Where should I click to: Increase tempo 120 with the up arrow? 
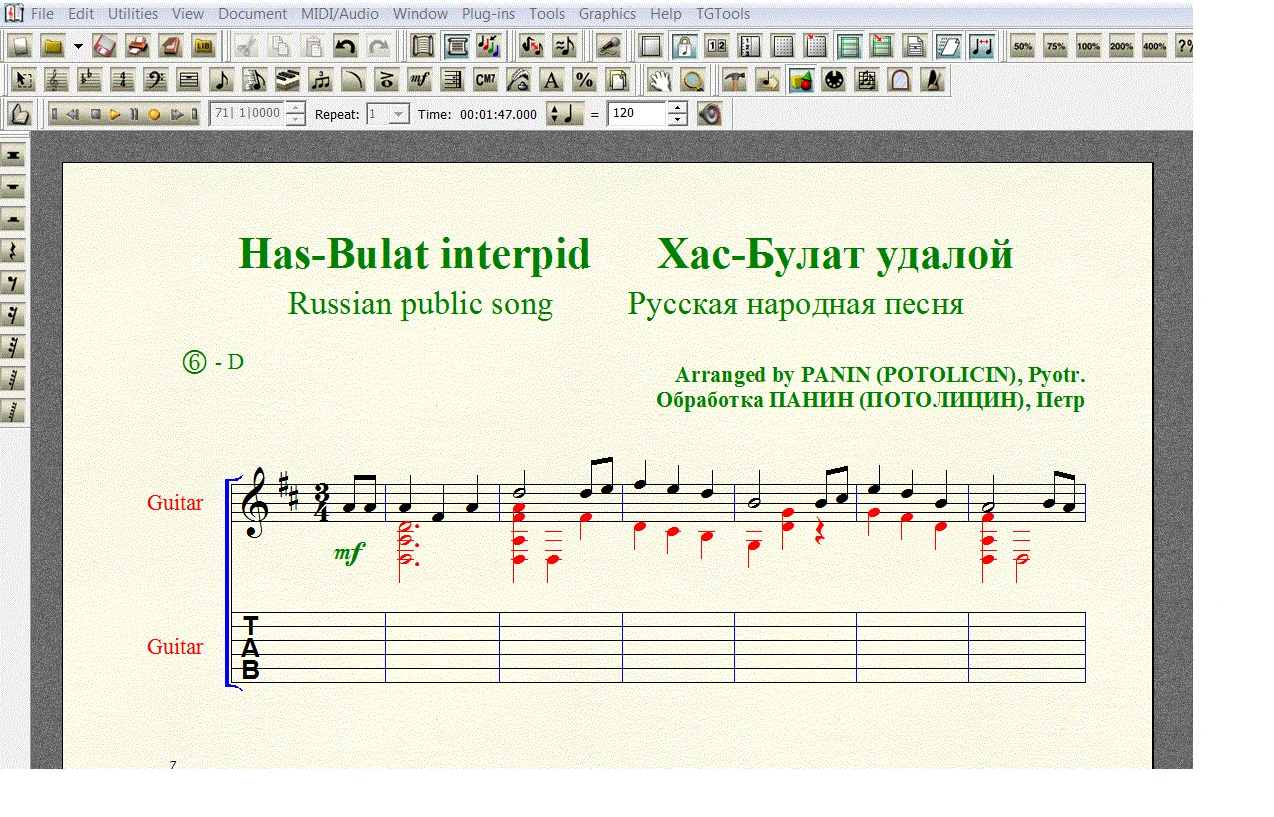point(677,108)
